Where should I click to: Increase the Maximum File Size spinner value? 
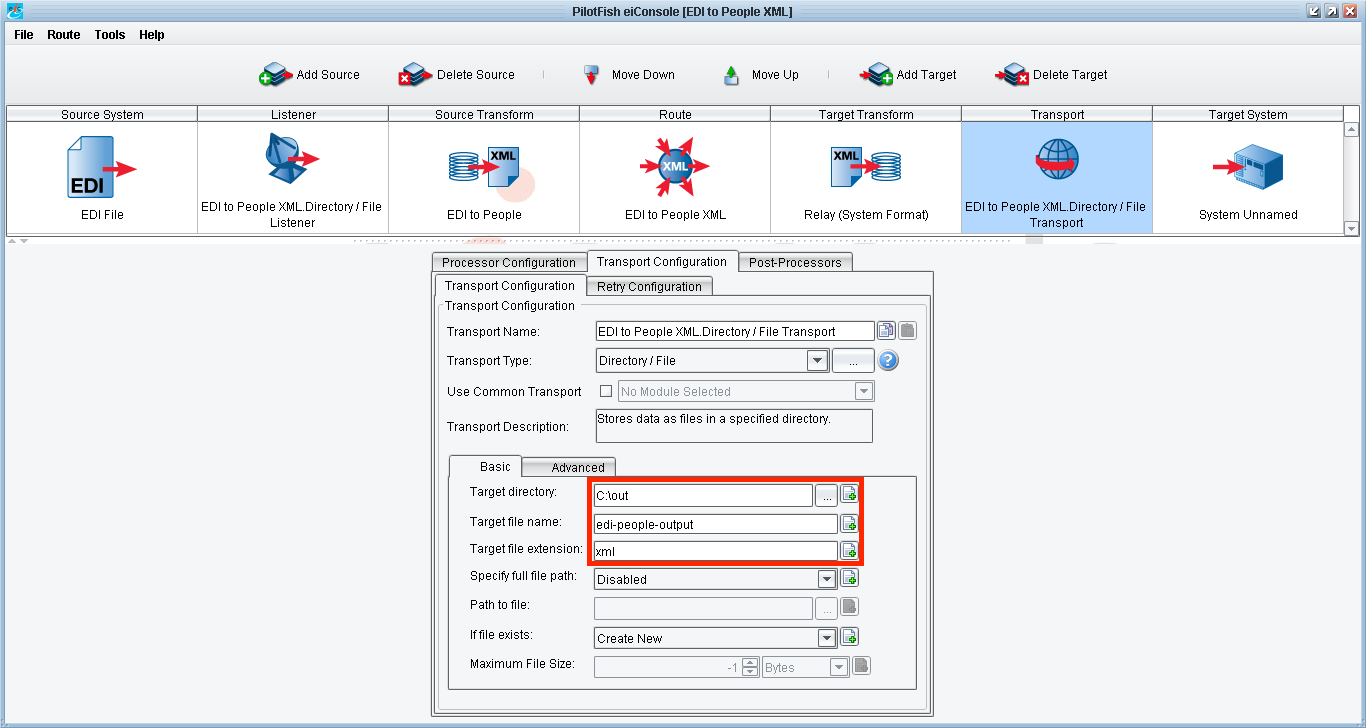[750, 662]
